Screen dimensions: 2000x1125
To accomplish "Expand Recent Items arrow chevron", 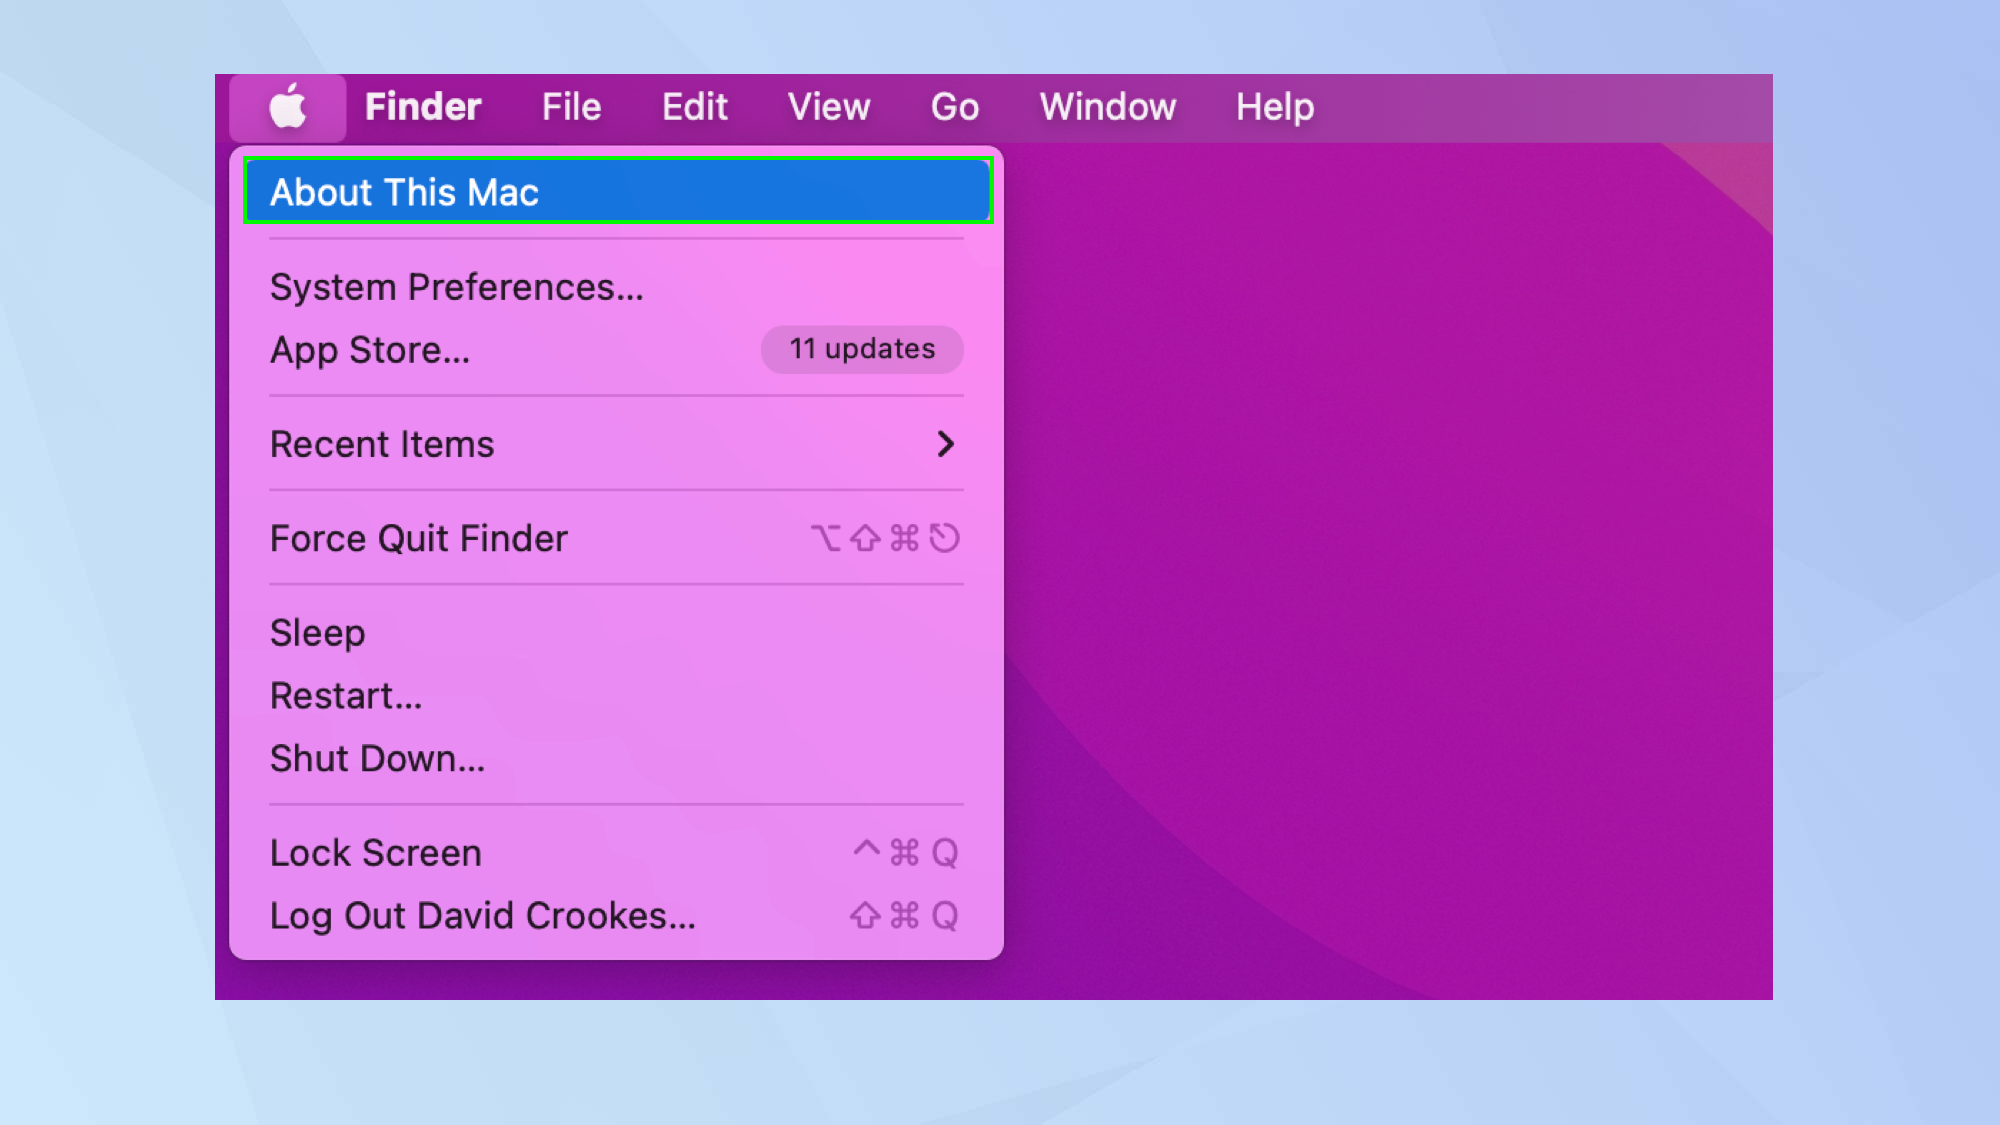I will point(948,442).
